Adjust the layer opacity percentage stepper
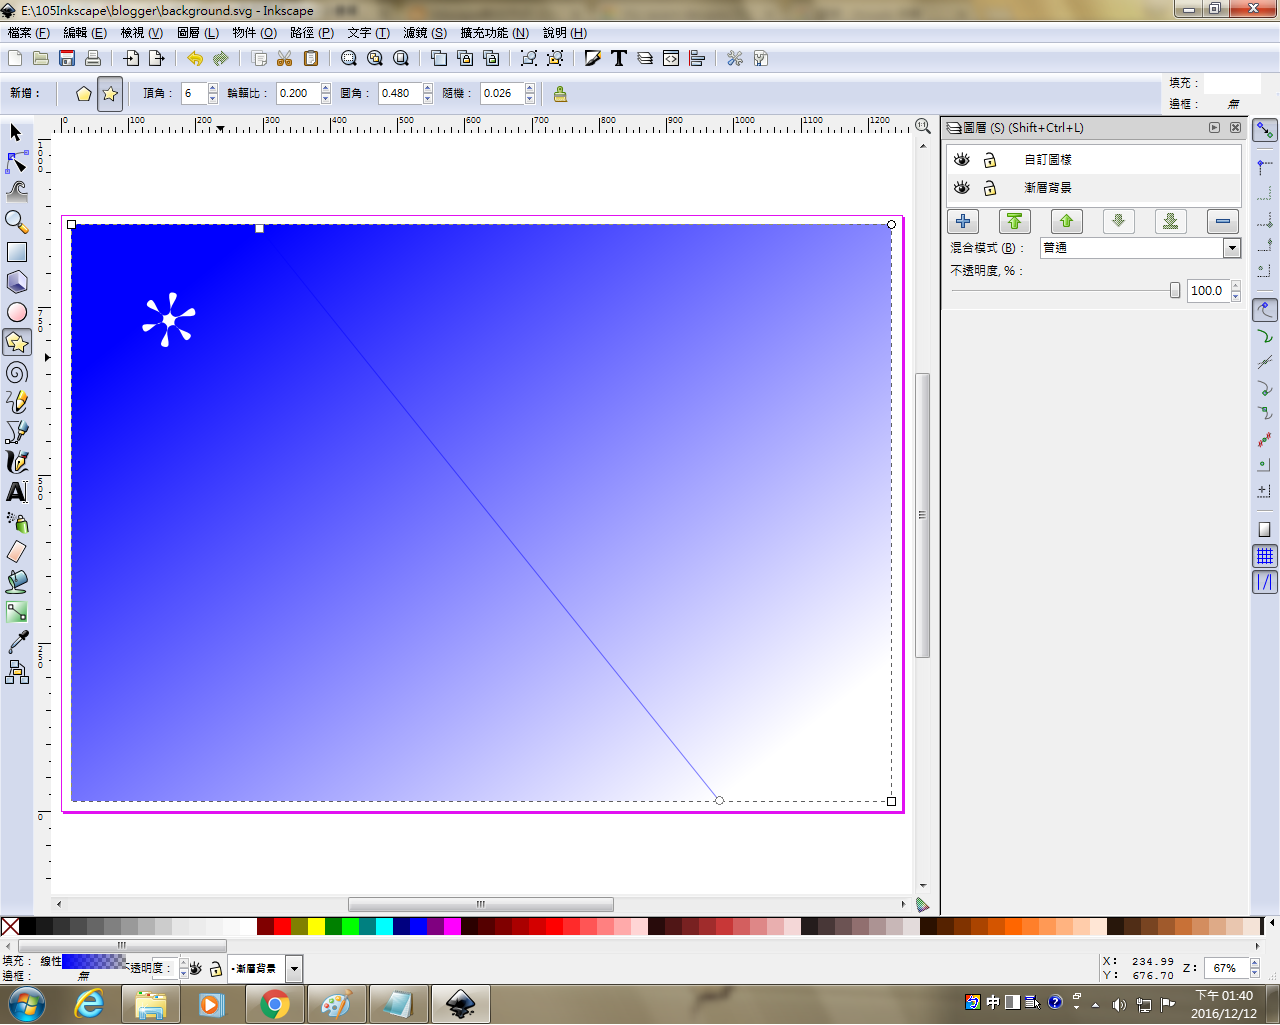The width and height of the screenshot is (1280, 1025). (x=1236, y=291)
